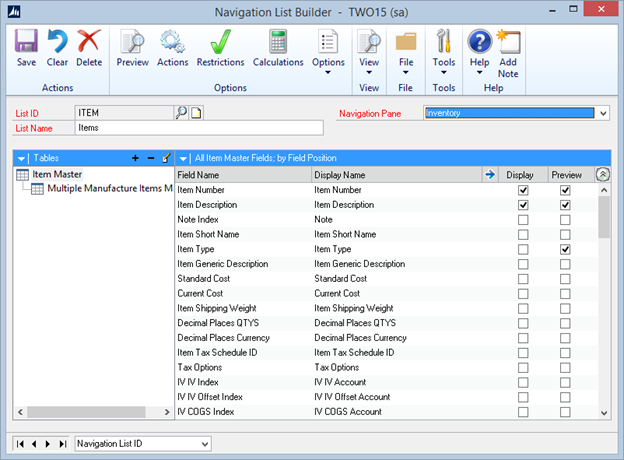
Task: Open the All Item Master Fields view dropdown
Action: pos(183,158)
